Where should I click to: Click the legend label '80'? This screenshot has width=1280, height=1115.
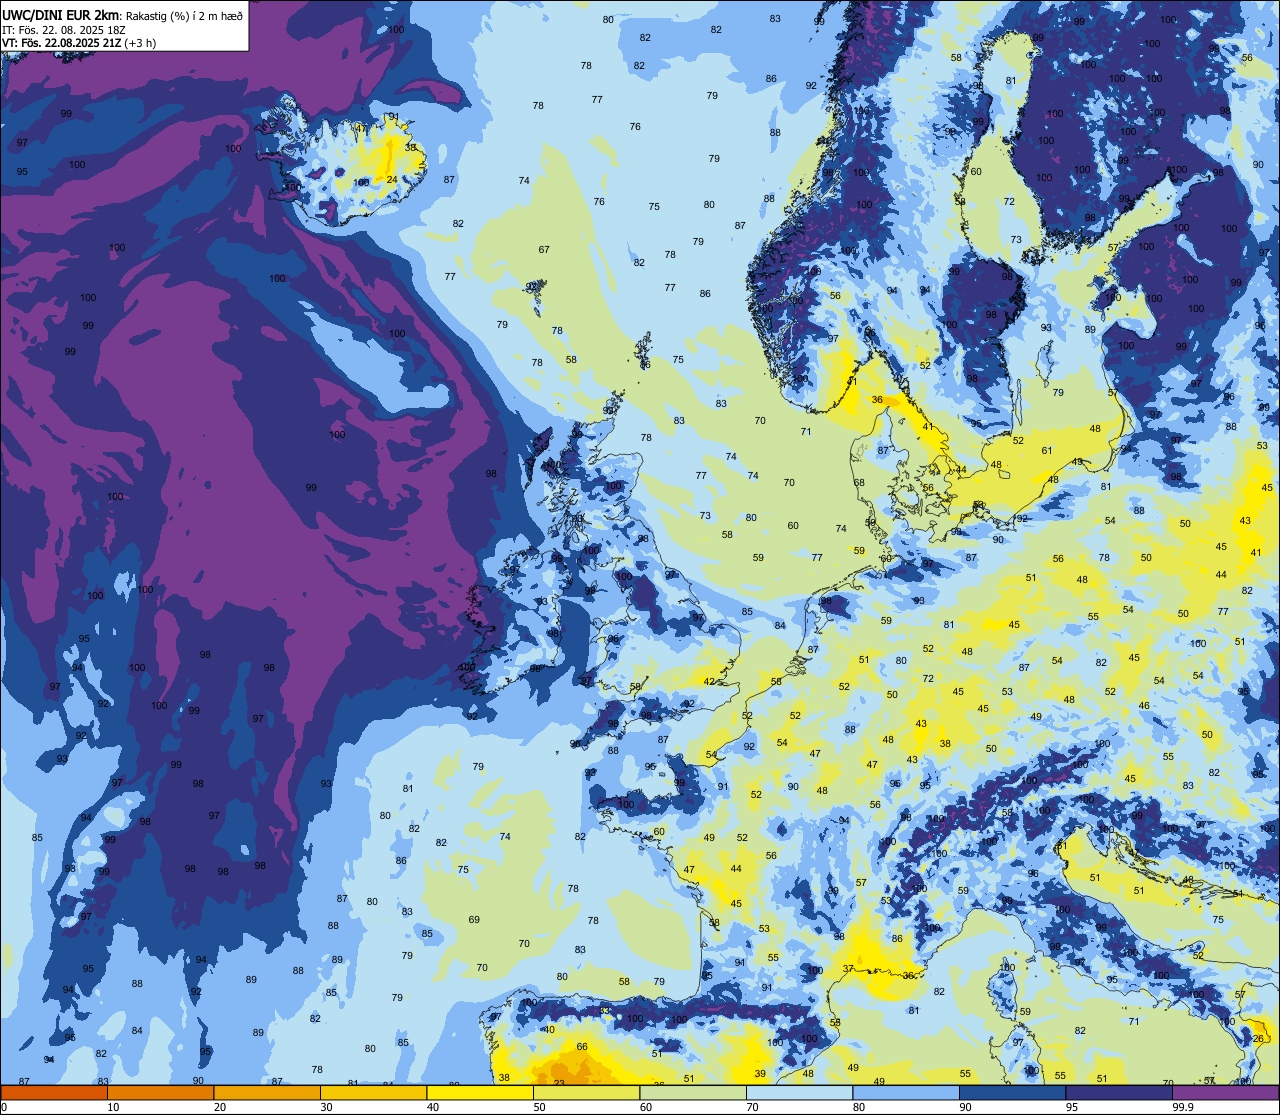pos(859,1107)
